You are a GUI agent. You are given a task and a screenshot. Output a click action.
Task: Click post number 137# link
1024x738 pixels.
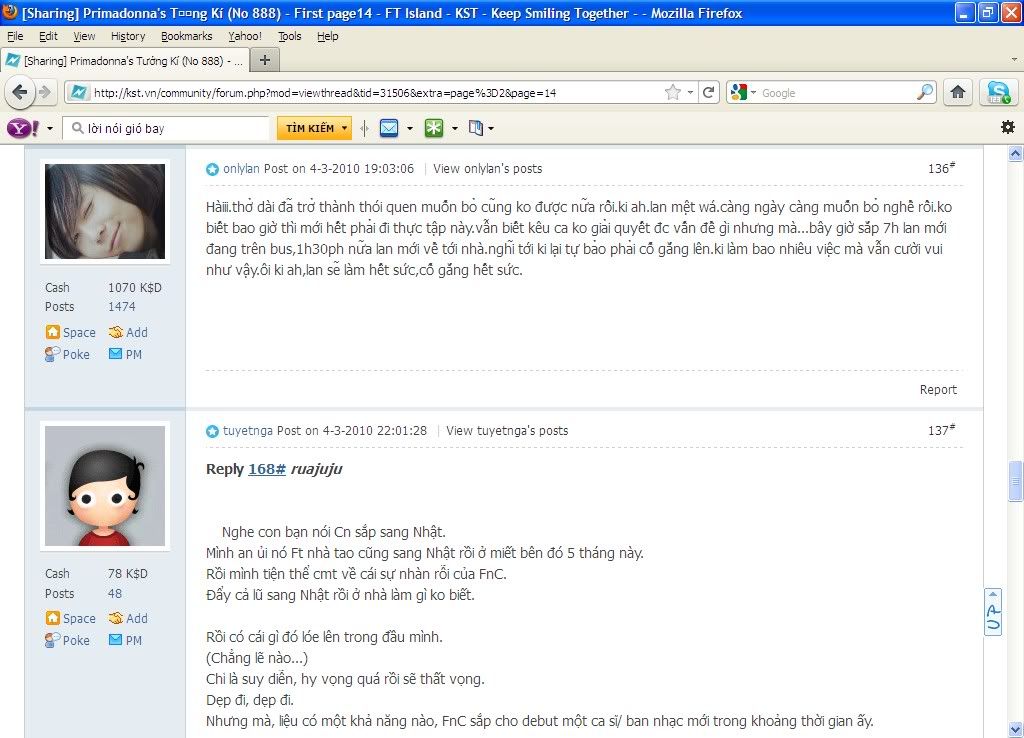[x=941, y=430]
